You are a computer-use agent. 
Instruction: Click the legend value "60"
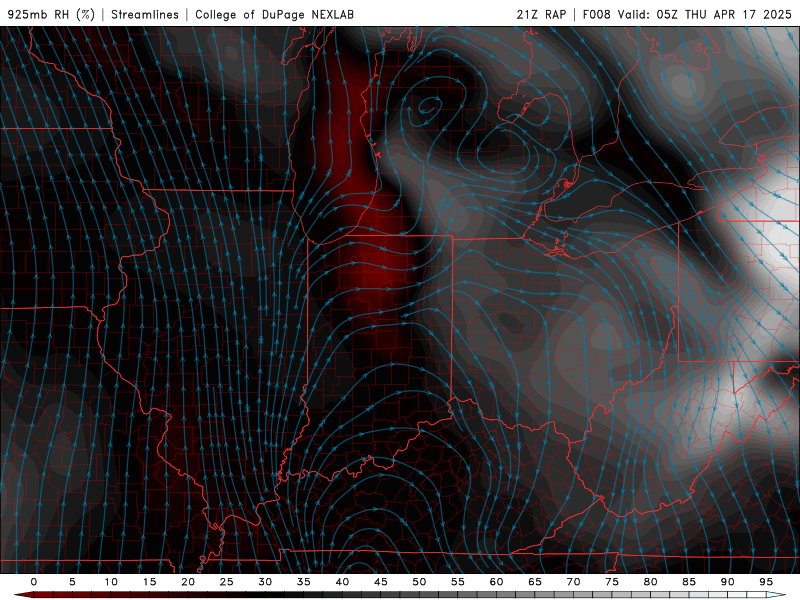coord(496,582)
